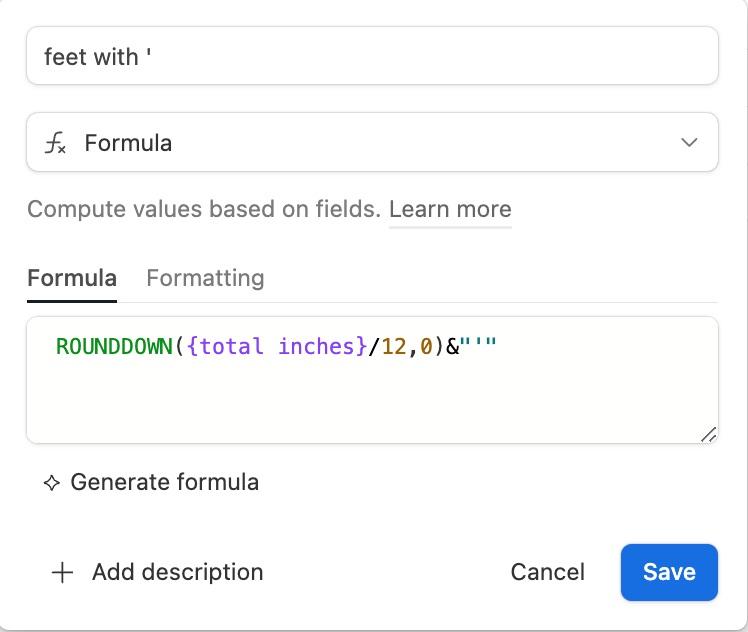Click the plus icon next to Add description
Image resolution: width=748 pixels, height=632 pixels.
62,572
